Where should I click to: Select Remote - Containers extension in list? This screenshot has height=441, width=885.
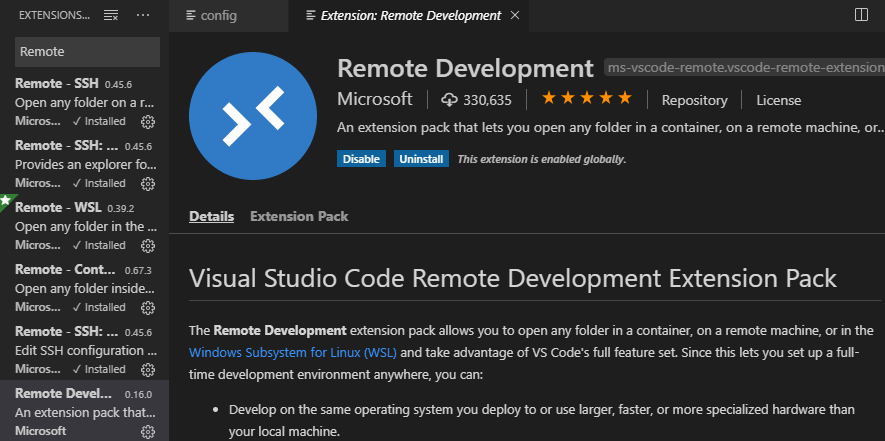tap(85, 288)
